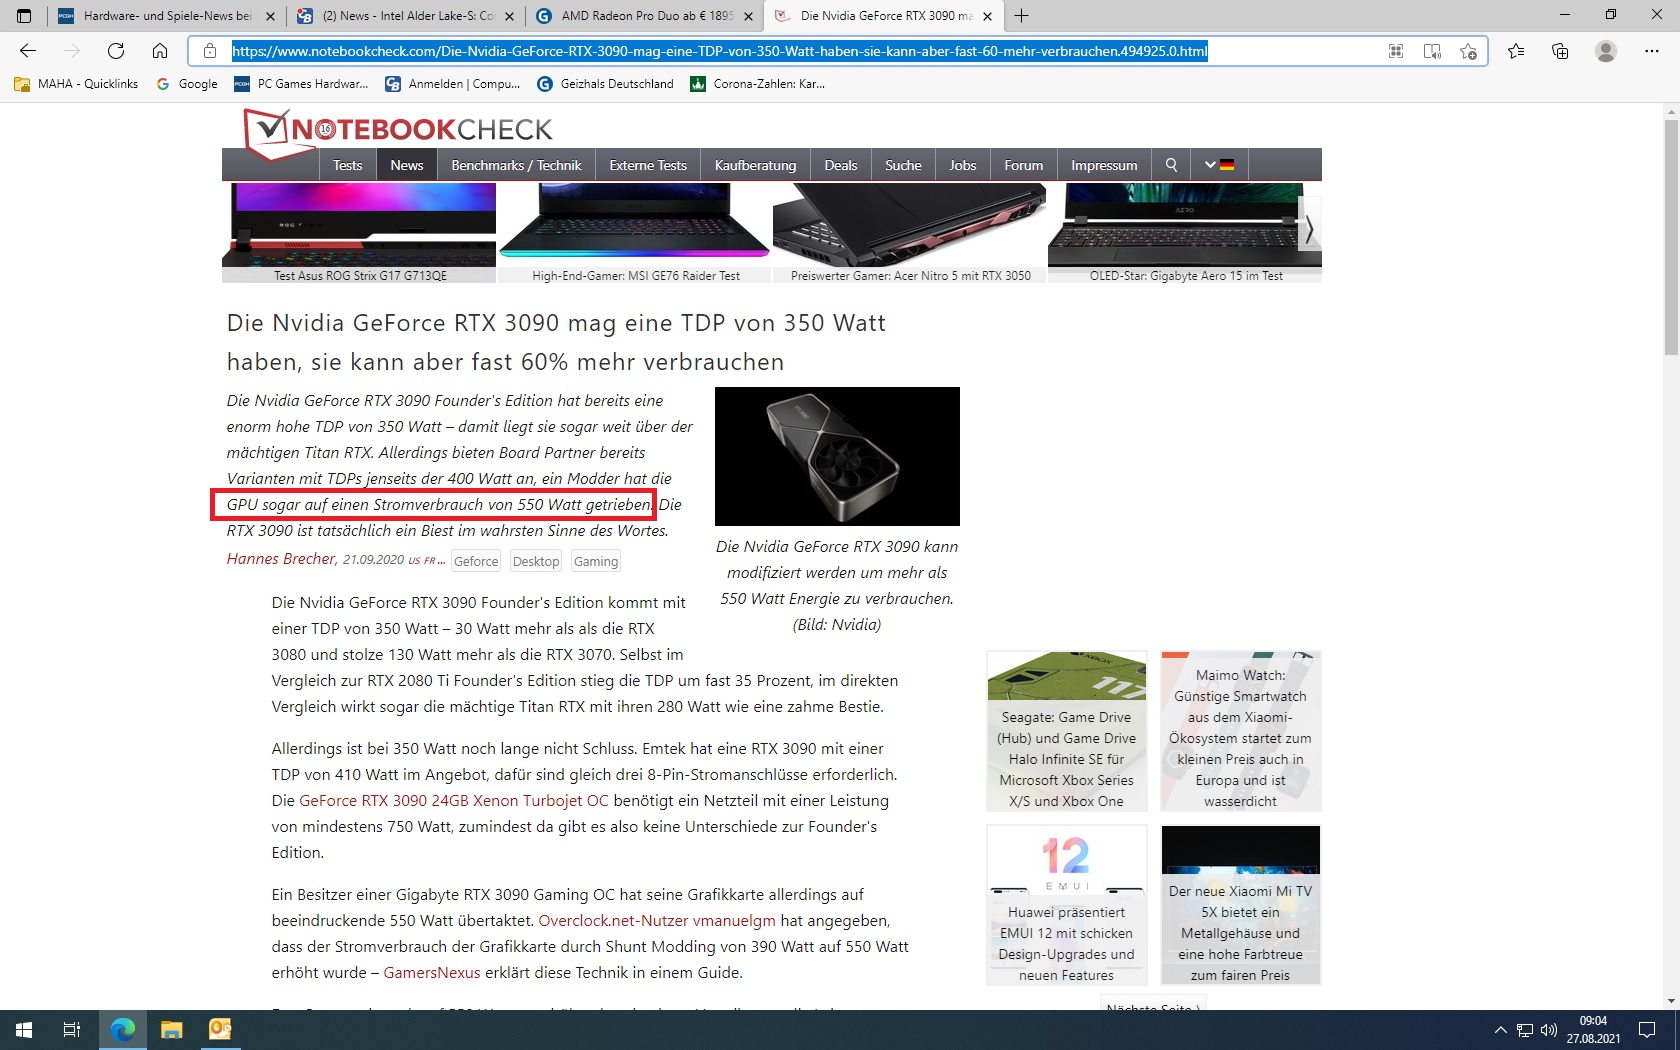Screen dimensions: 1680x1050
Task: Open PC Games Hardware bookmark
Action: pos(301,84)
